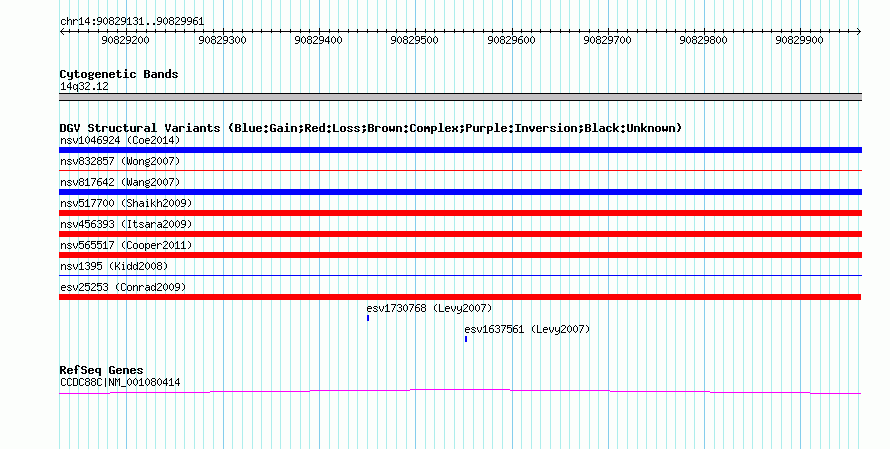Open variant nsv832857 (Wong2007) label
Screen dimensions: 890x449
[120, 161]
